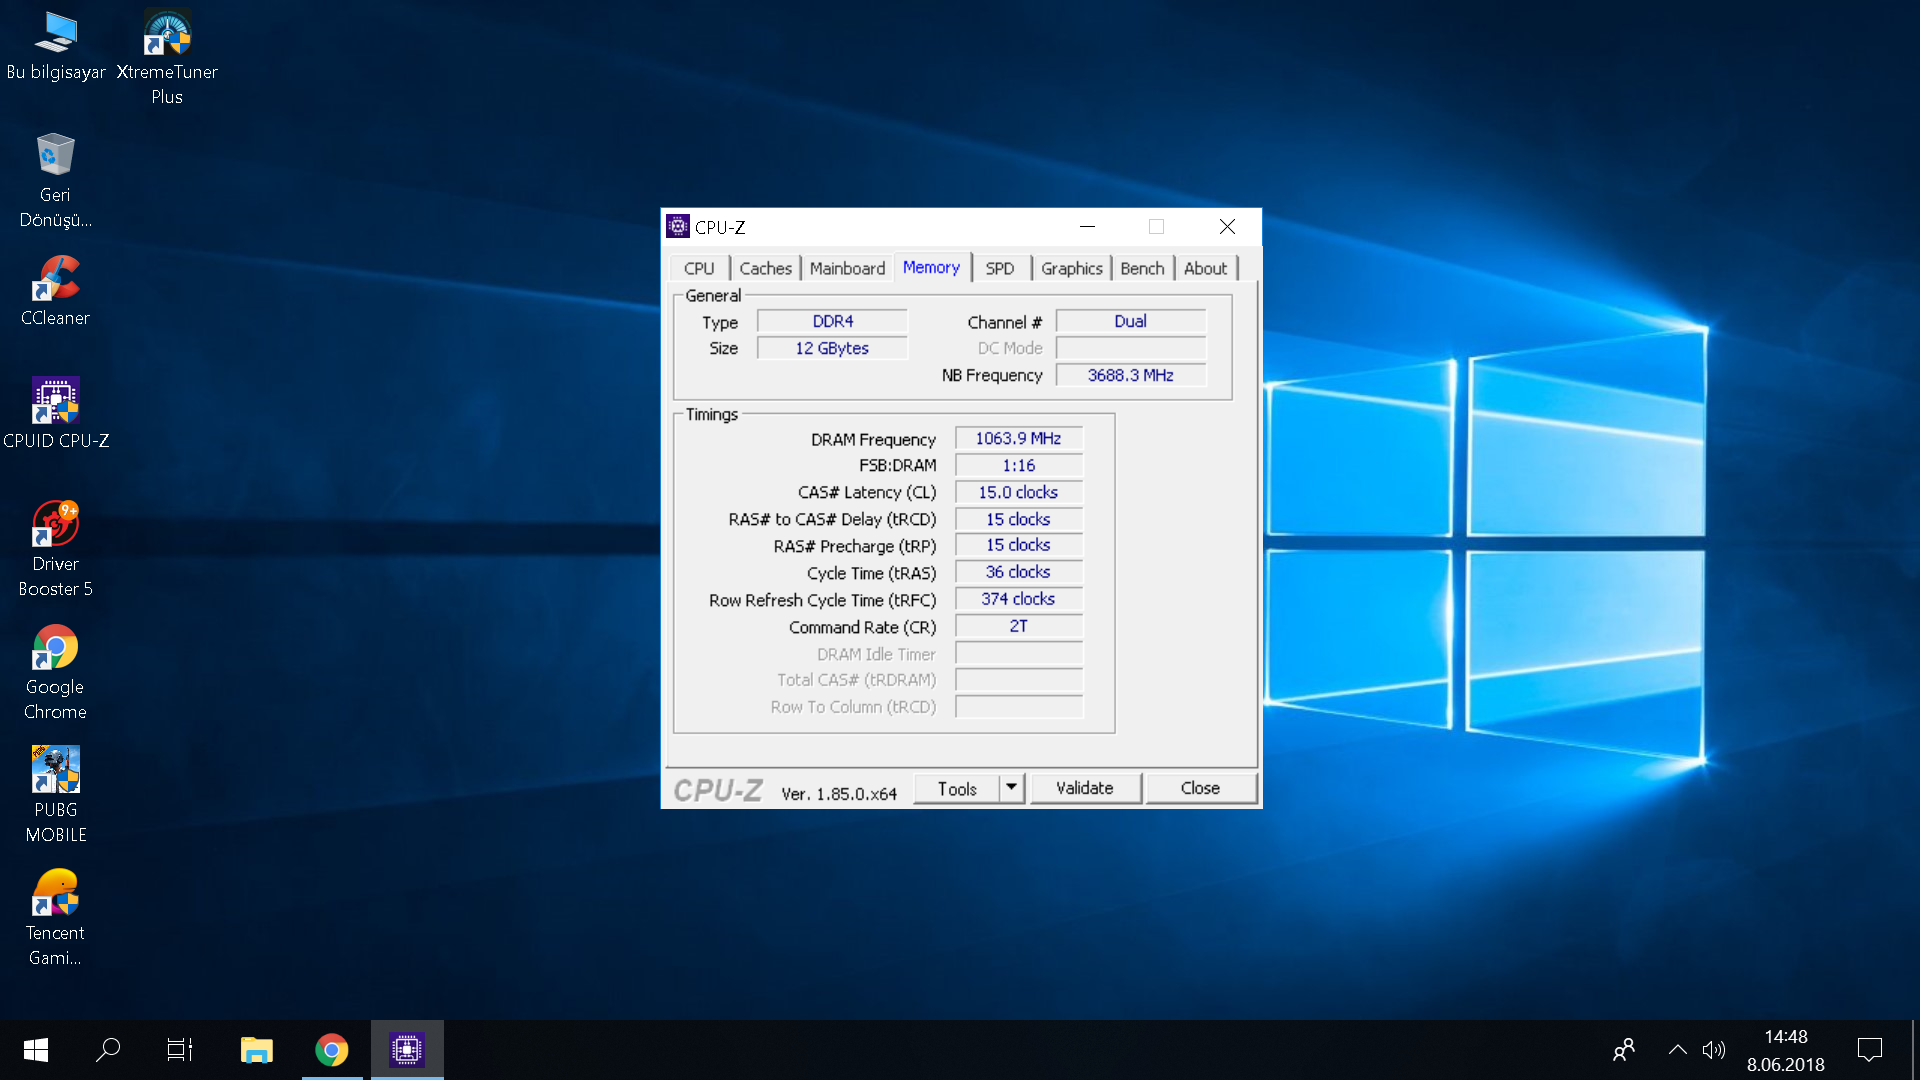Image resolution: width=1920 pixels, height=1080 pixels.
Task: Switch to the SPD tab
Action: coord(998,268)
